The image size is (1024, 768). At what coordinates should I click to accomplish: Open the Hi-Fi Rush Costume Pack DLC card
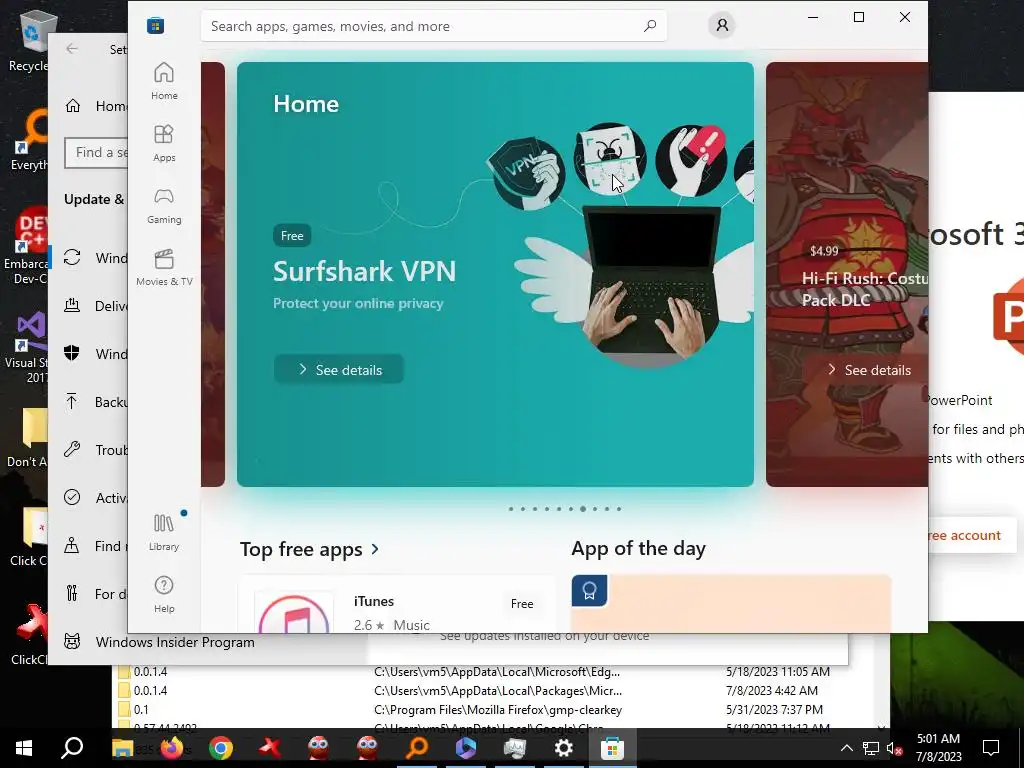coord(847,274)
